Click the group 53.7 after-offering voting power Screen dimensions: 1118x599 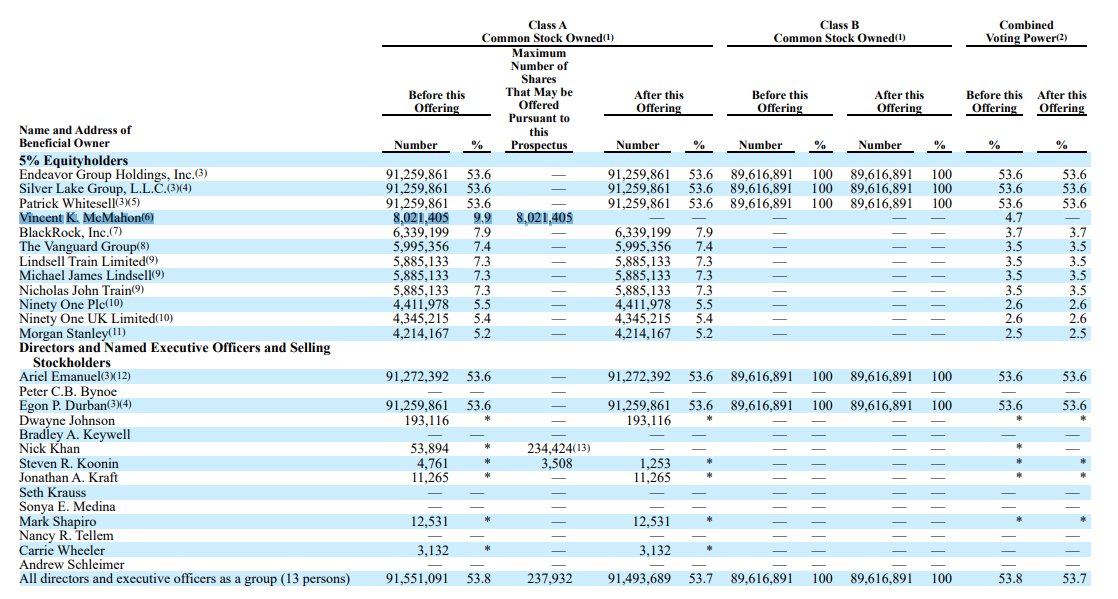pos(1074,579)
